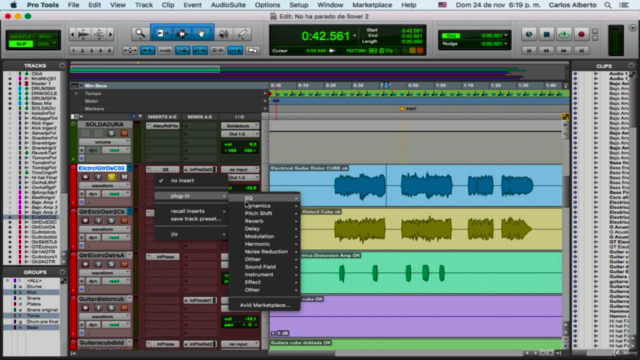Select the Pencil tool
The image size is (640, 360).
242,34
